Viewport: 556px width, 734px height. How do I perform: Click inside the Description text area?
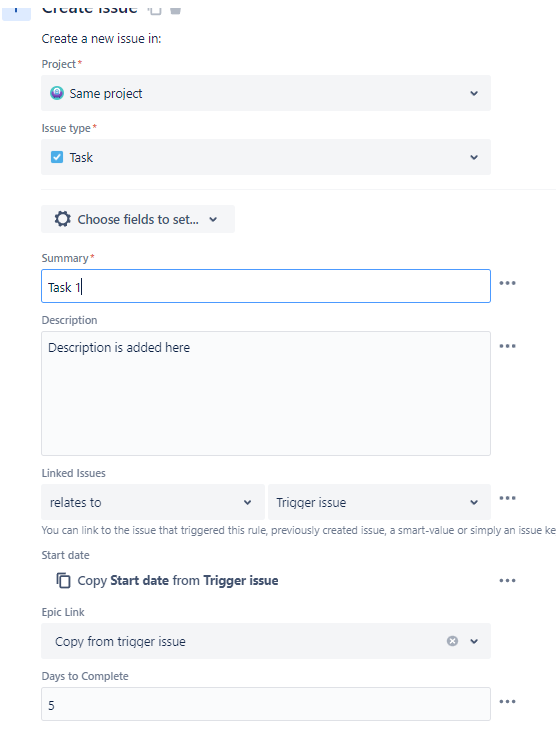coord(266,394)
